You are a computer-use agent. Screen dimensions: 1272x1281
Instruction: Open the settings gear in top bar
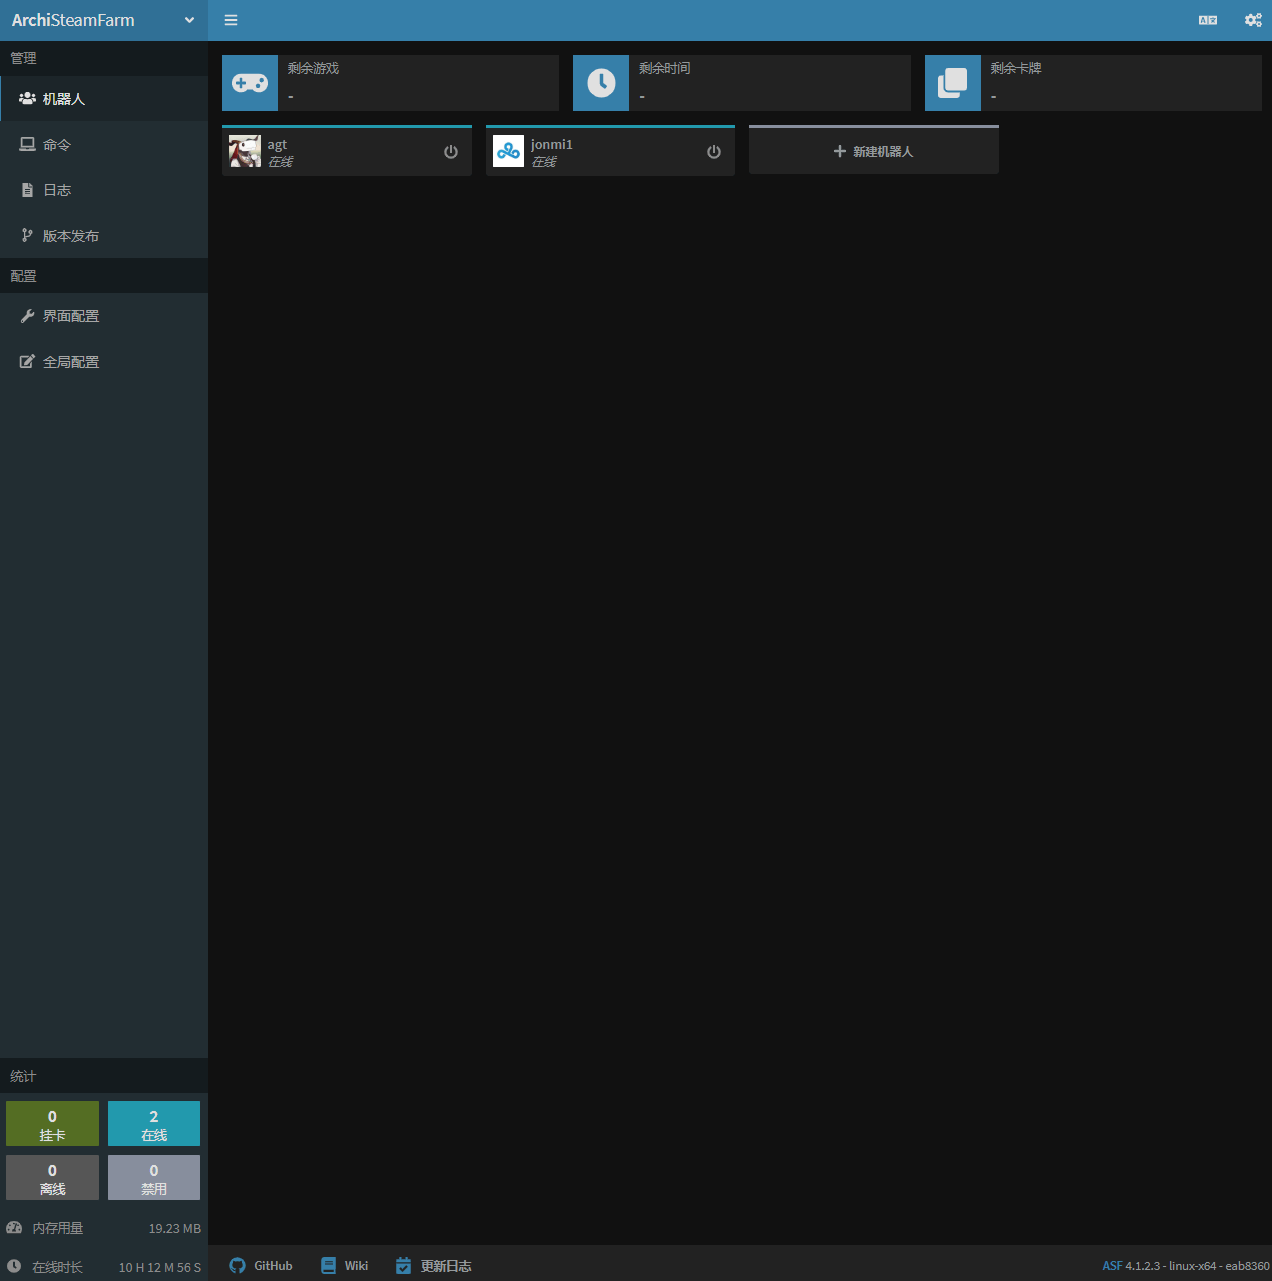coord(1252,20)
